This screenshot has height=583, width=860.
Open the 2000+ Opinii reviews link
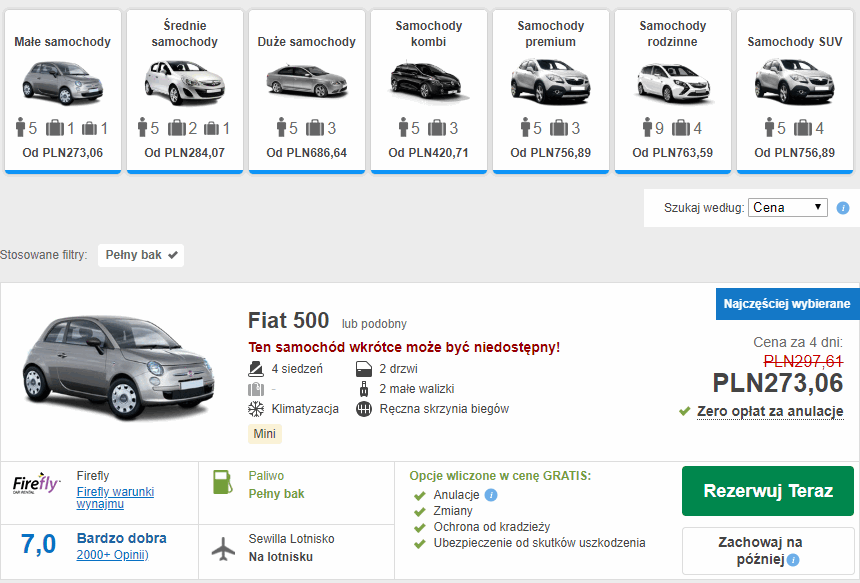click(112, 555)
